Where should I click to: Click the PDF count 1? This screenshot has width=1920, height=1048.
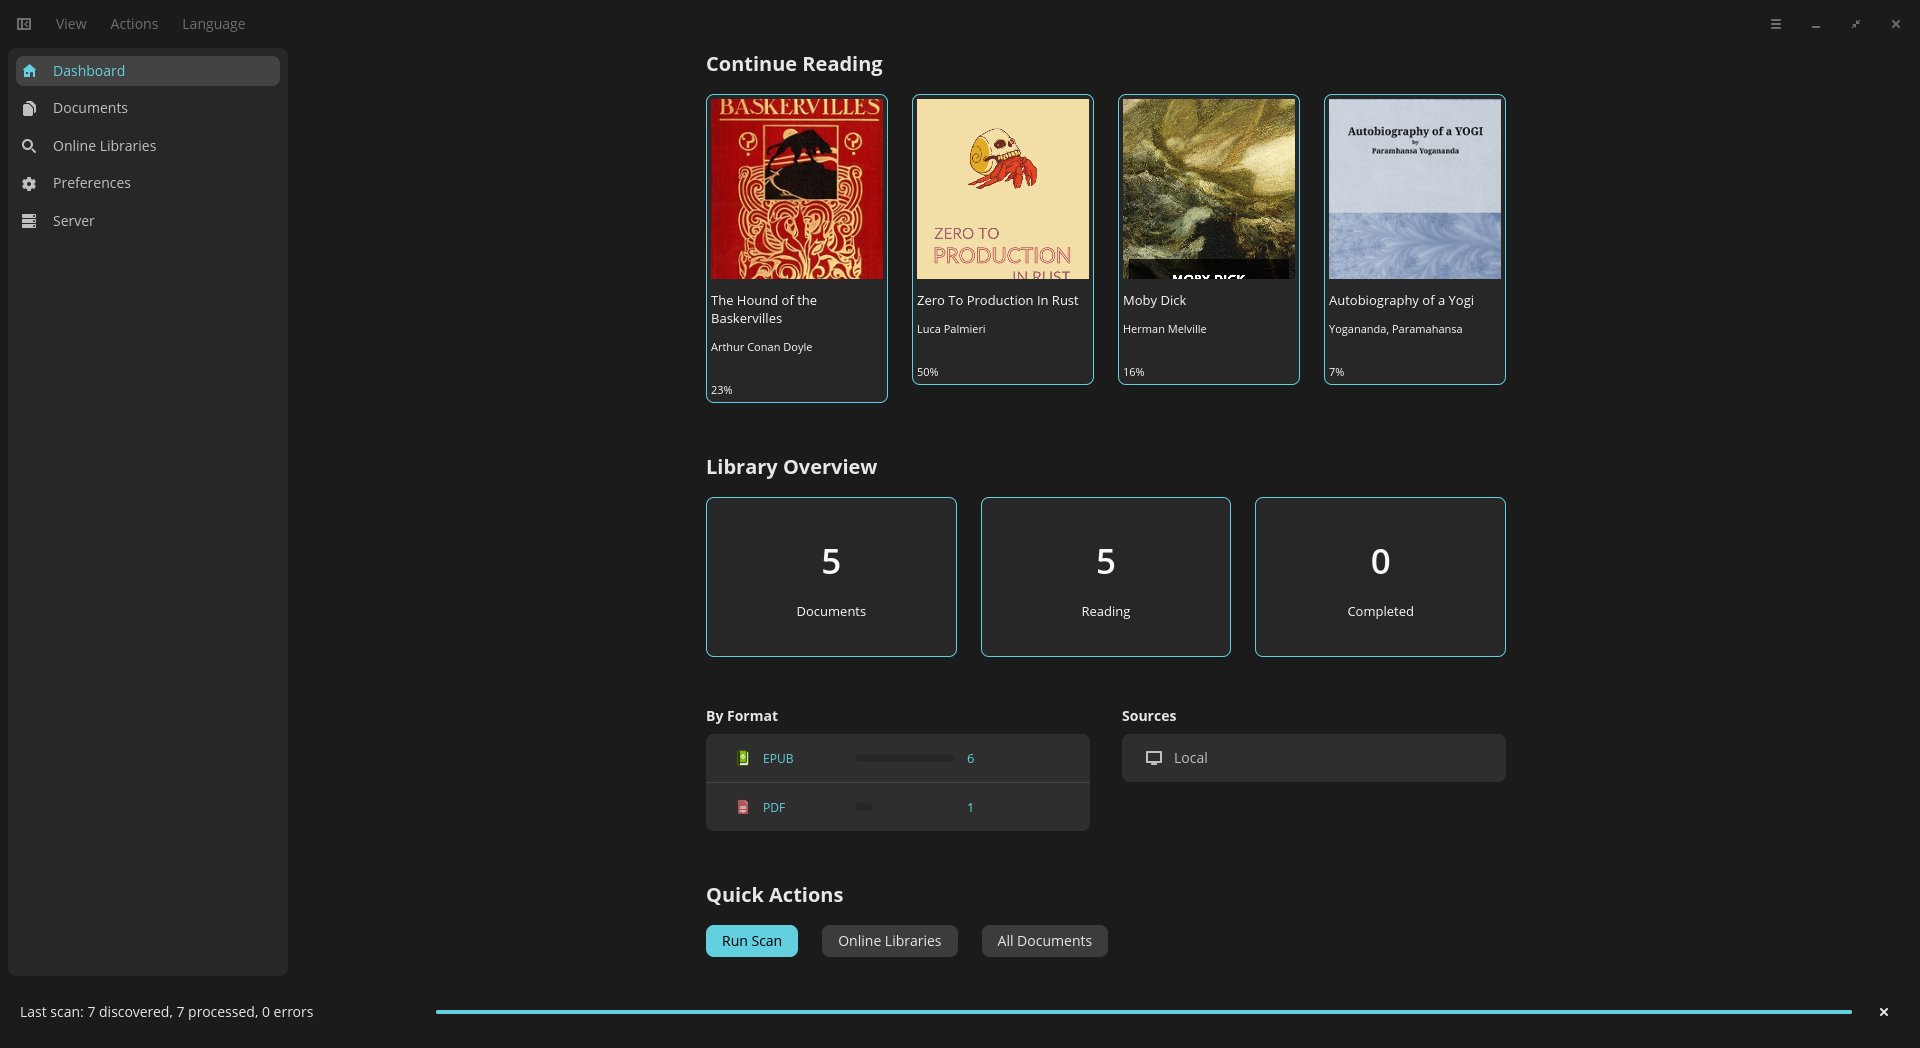[970, 808]
